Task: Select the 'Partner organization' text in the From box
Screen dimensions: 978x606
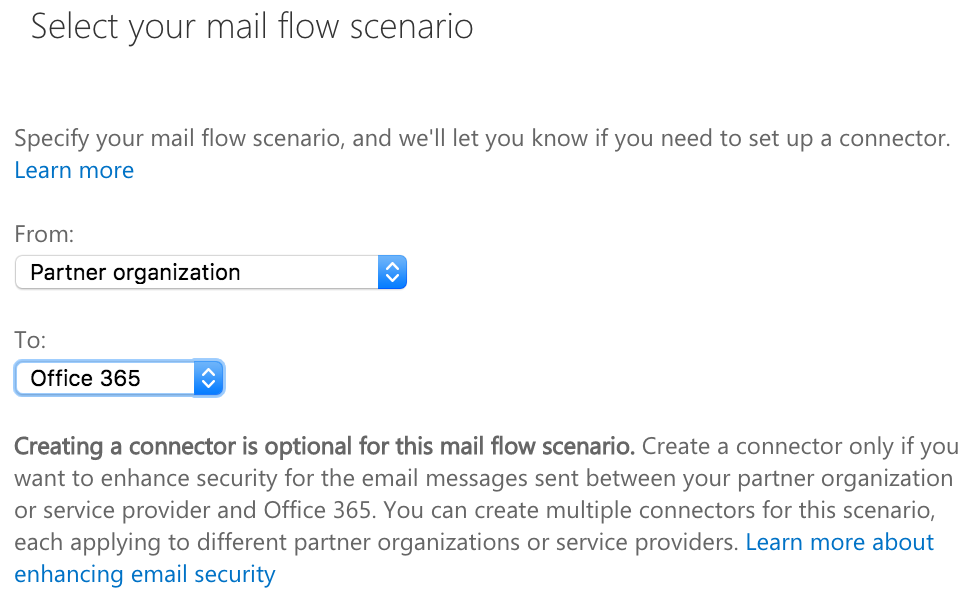Action: (x=136, y=272)
